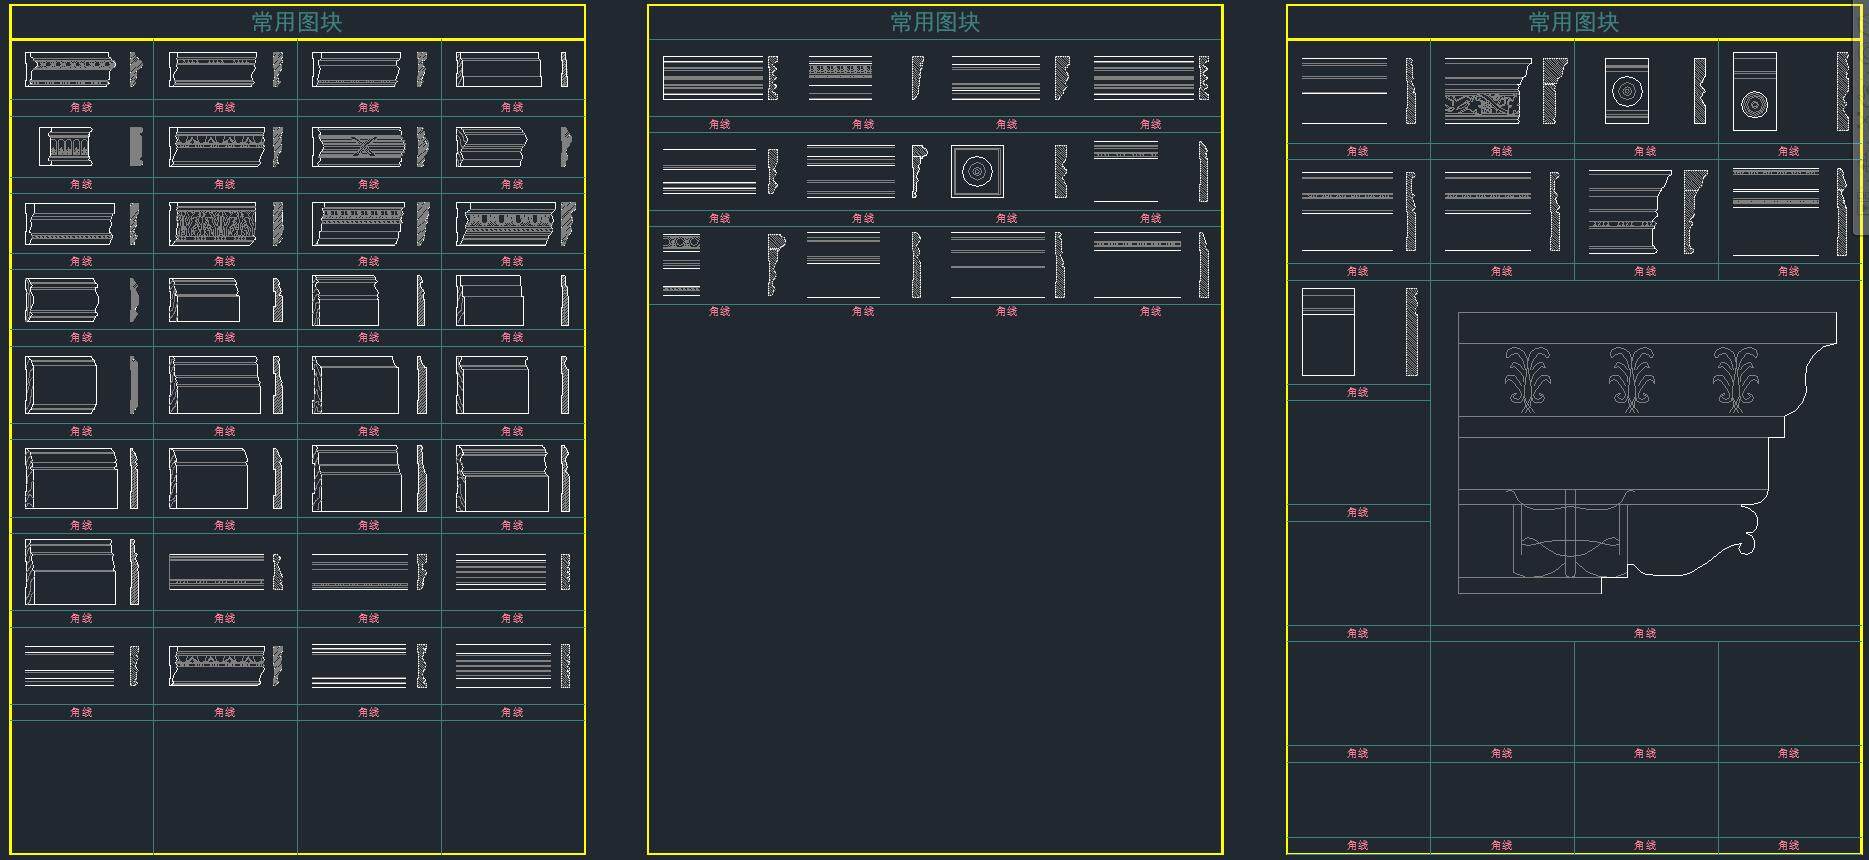The height and width of the screenshot is (860, 1869).
Task: Select the X-pattern molding block in left sheet
Action: (x=358, y=147)
